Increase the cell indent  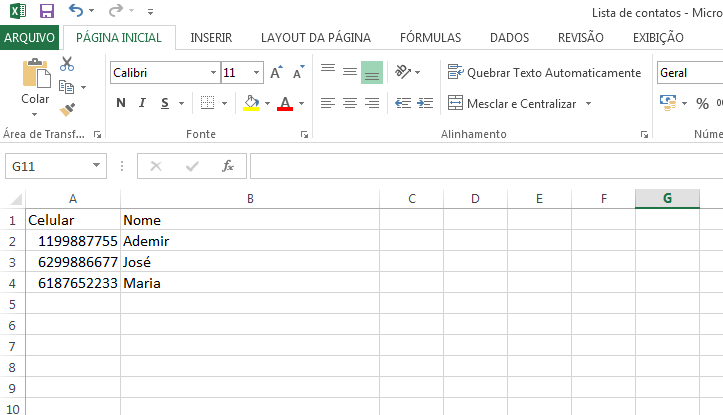click(425, 103)
